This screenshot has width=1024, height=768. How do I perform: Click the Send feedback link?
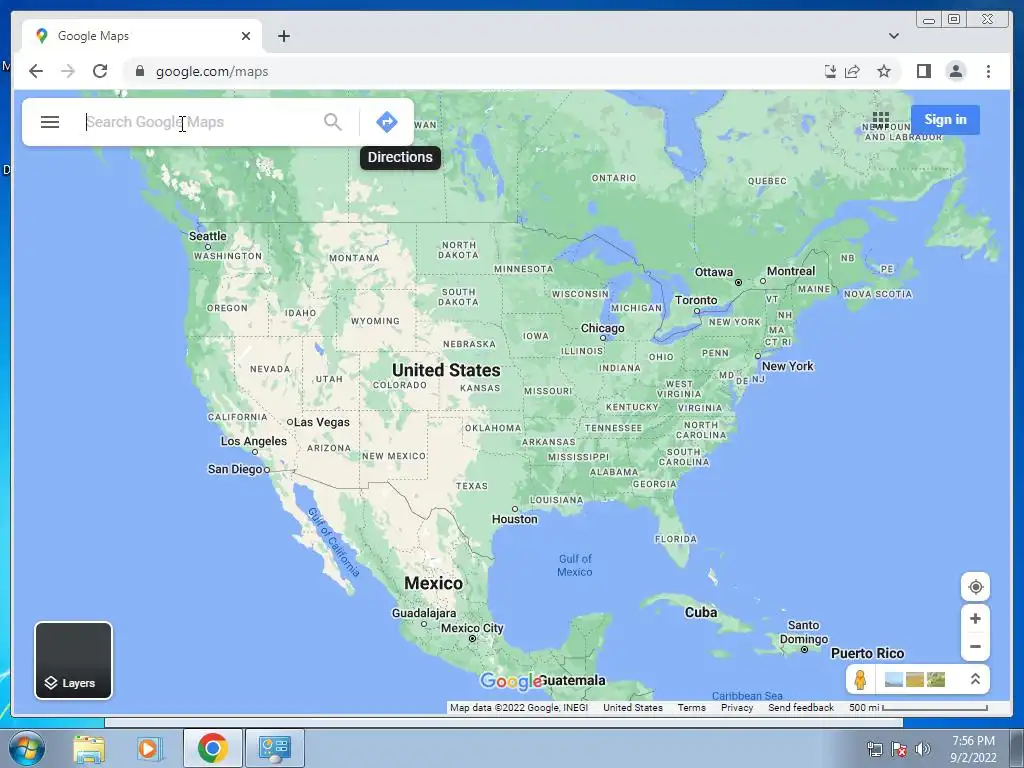coord(801,707)
